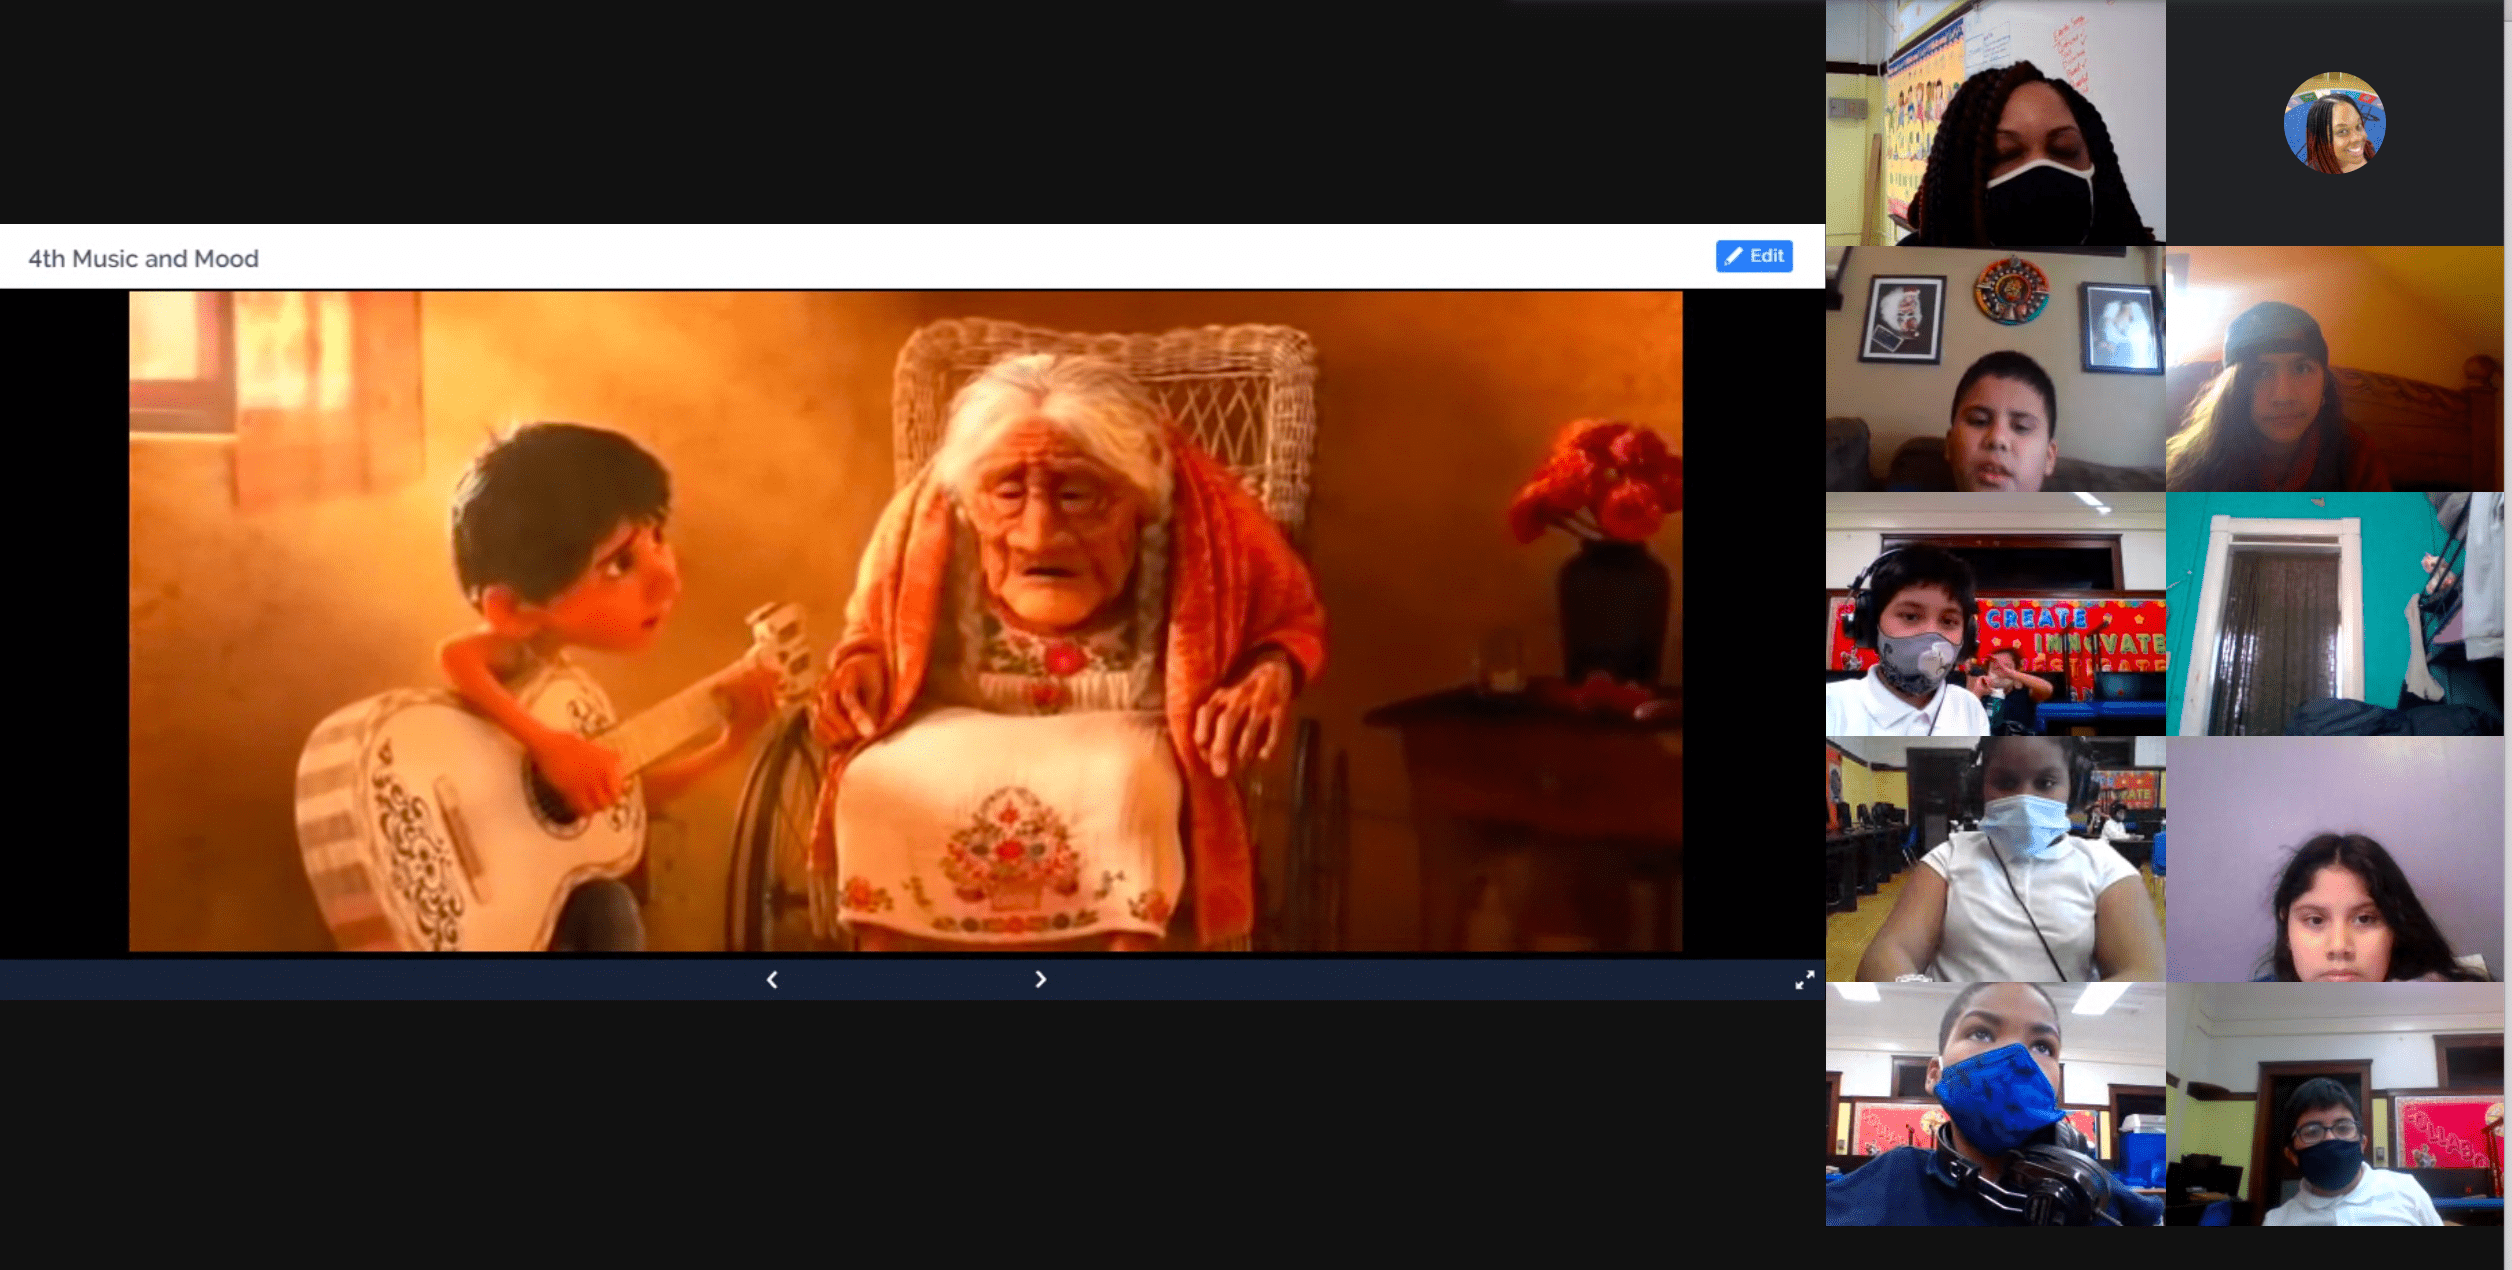Select the circular profile avatar tile

coord(2335,123)
